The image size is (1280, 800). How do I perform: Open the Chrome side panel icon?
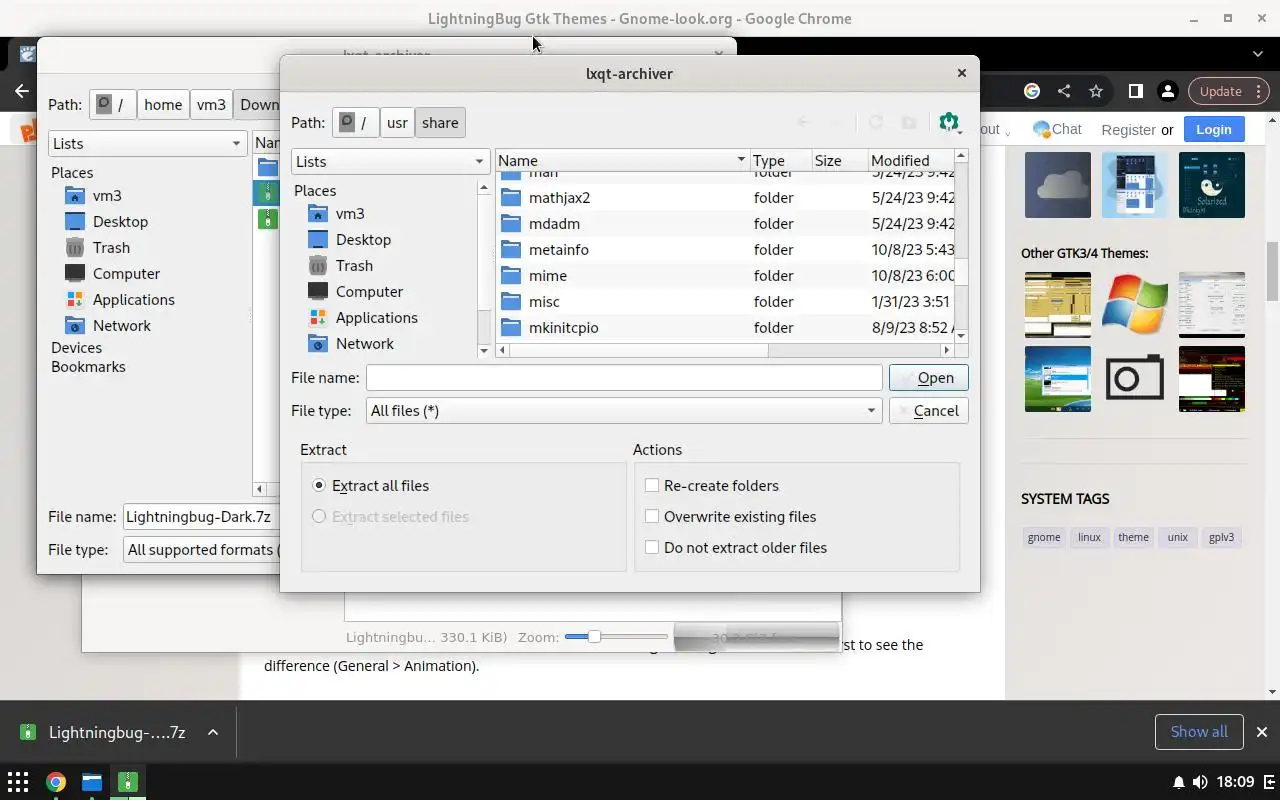tap(1135, 91)
